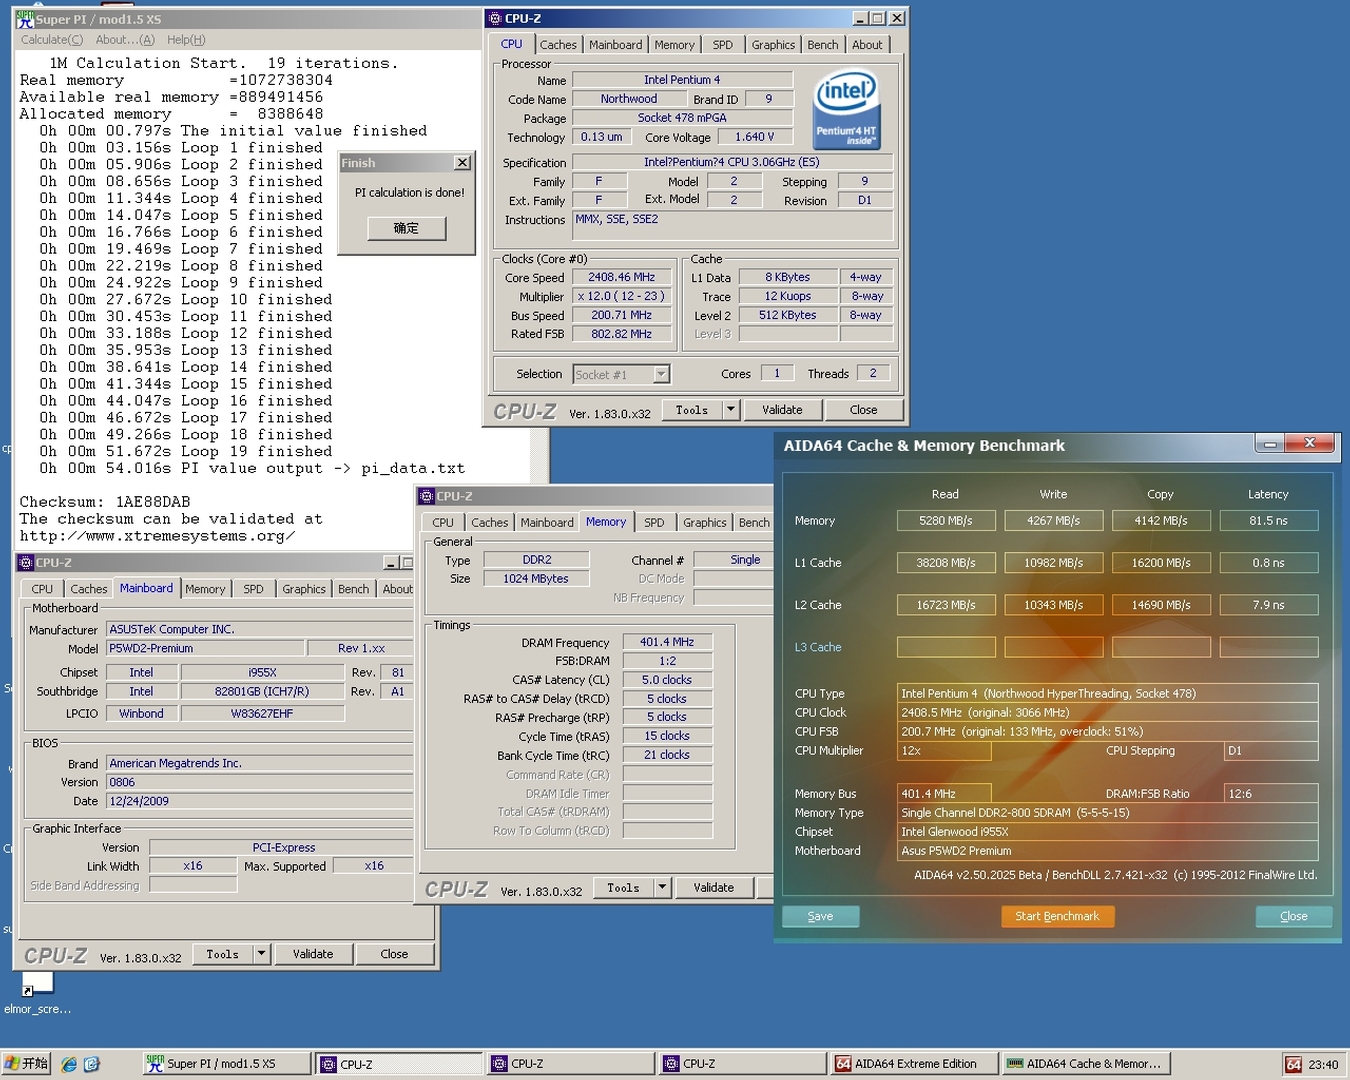Click Core Voltage value 1.640 V

coord(755,138)
